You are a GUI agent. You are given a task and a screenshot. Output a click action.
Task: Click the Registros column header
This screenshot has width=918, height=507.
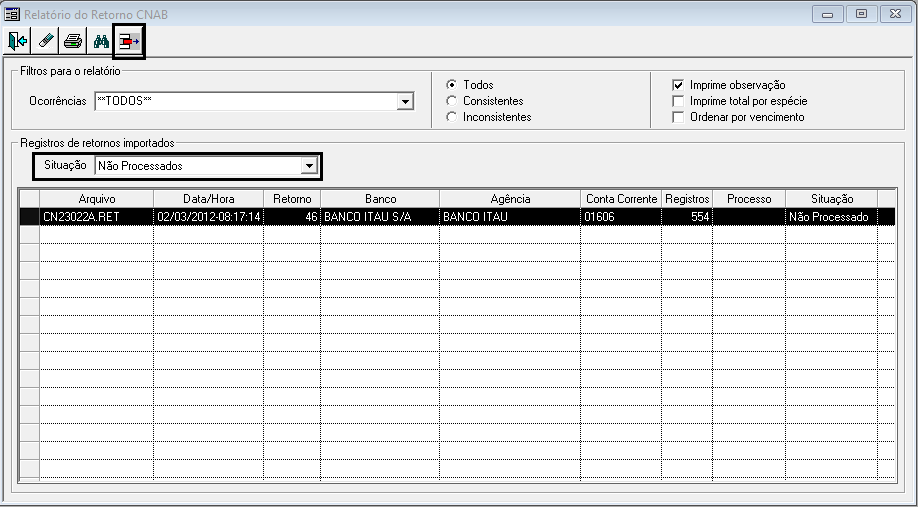(687, 199)
